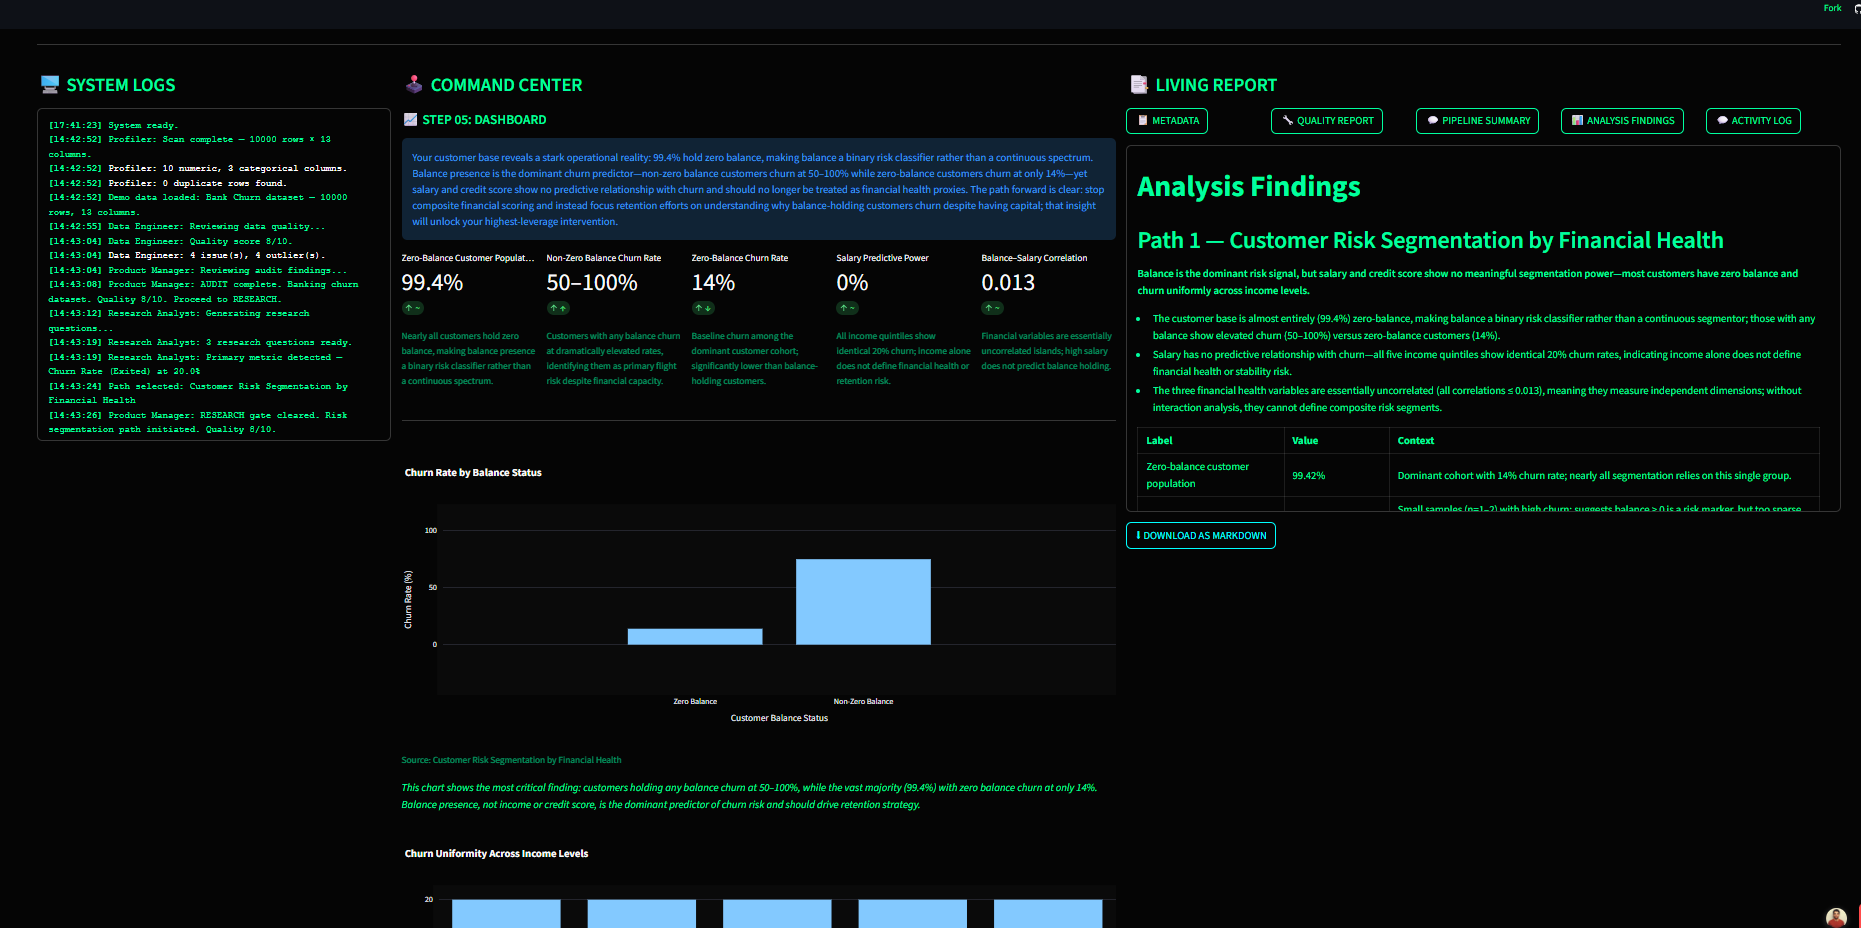Click the 'Zero Balance' x-axis tick label
The image size is (1861, 928).
point(695,702)
